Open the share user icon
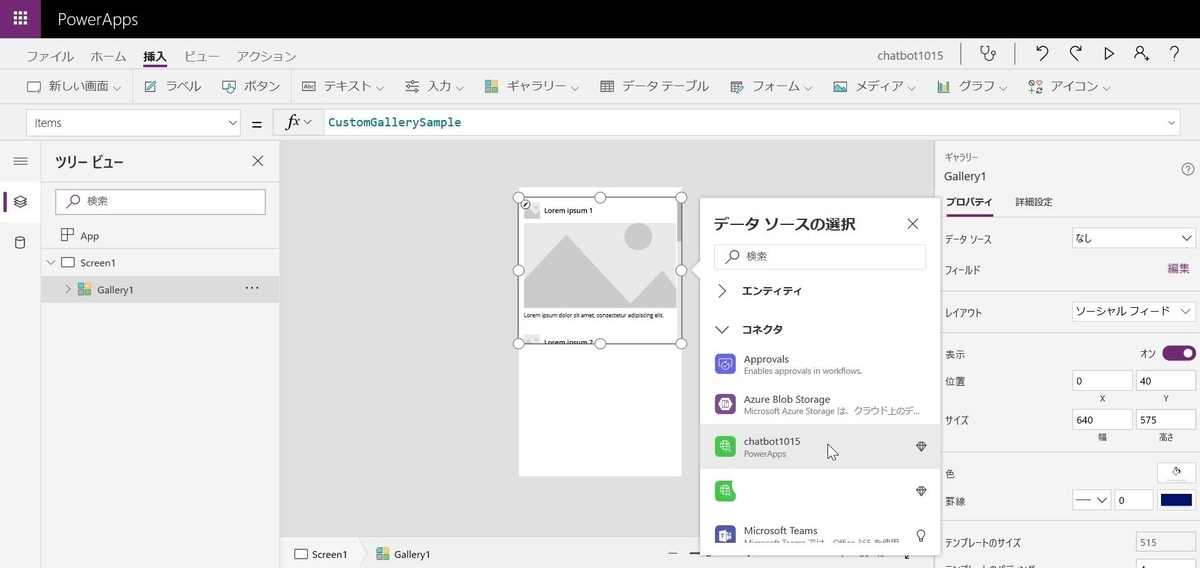 coord(1141,54)
